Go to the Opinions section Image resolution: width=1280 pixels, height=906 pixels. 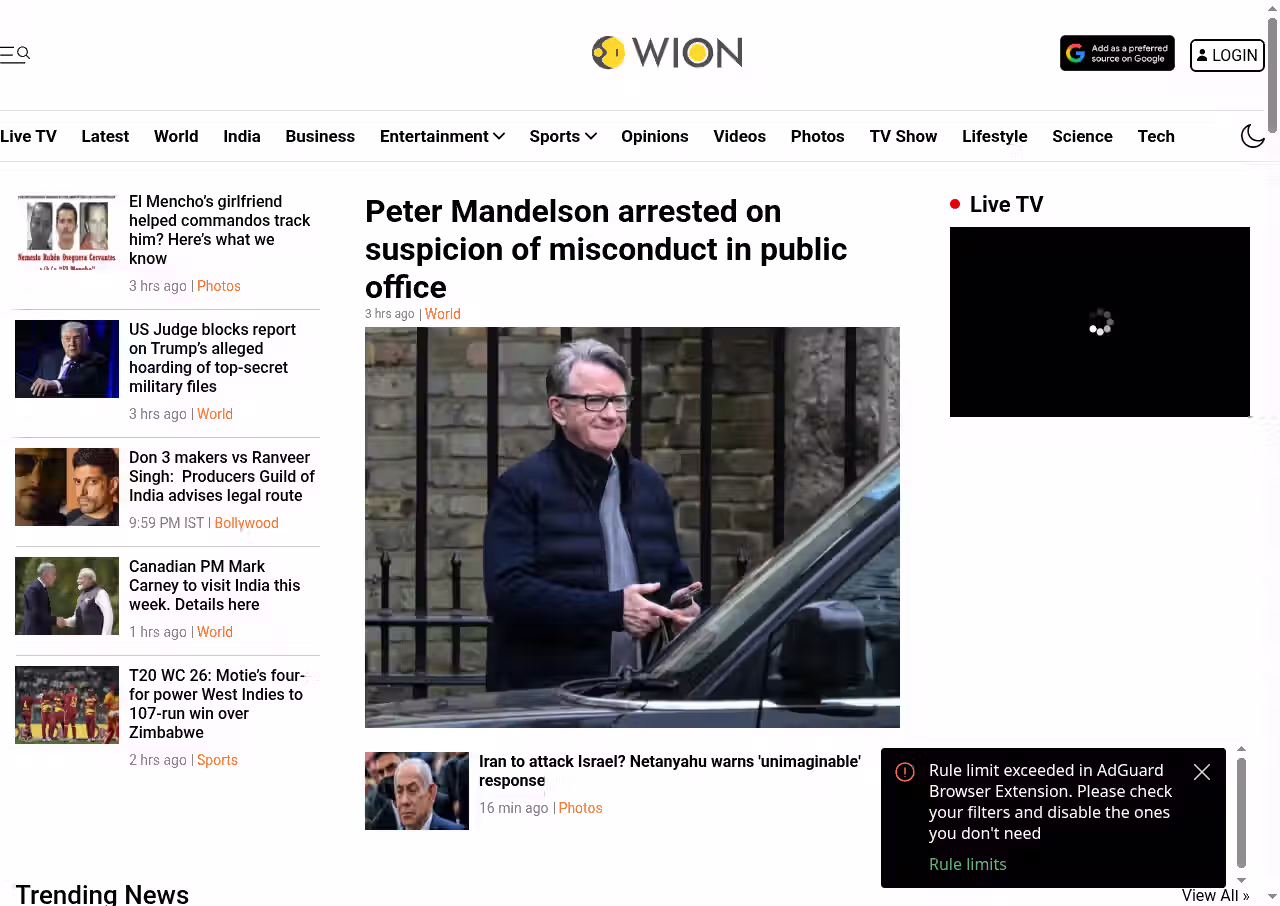pos(654,136)
